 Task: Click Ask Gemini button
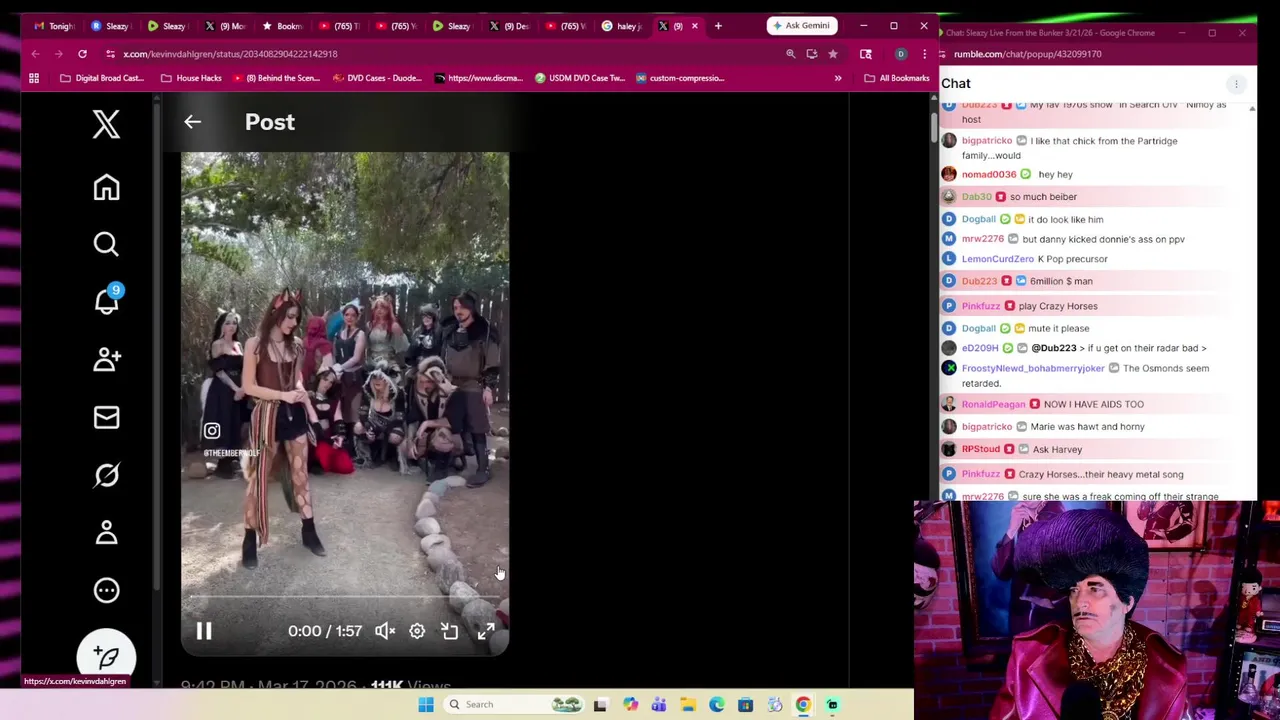tap(802, 25)
